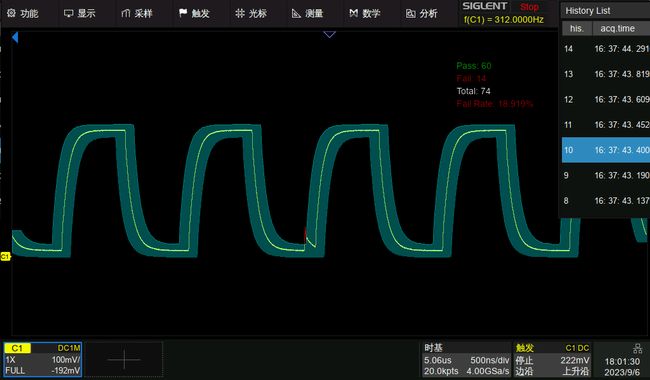
Task: Click the 500ns/div timebase scale value
Action: pyautogui.click(x=490, y=360)
